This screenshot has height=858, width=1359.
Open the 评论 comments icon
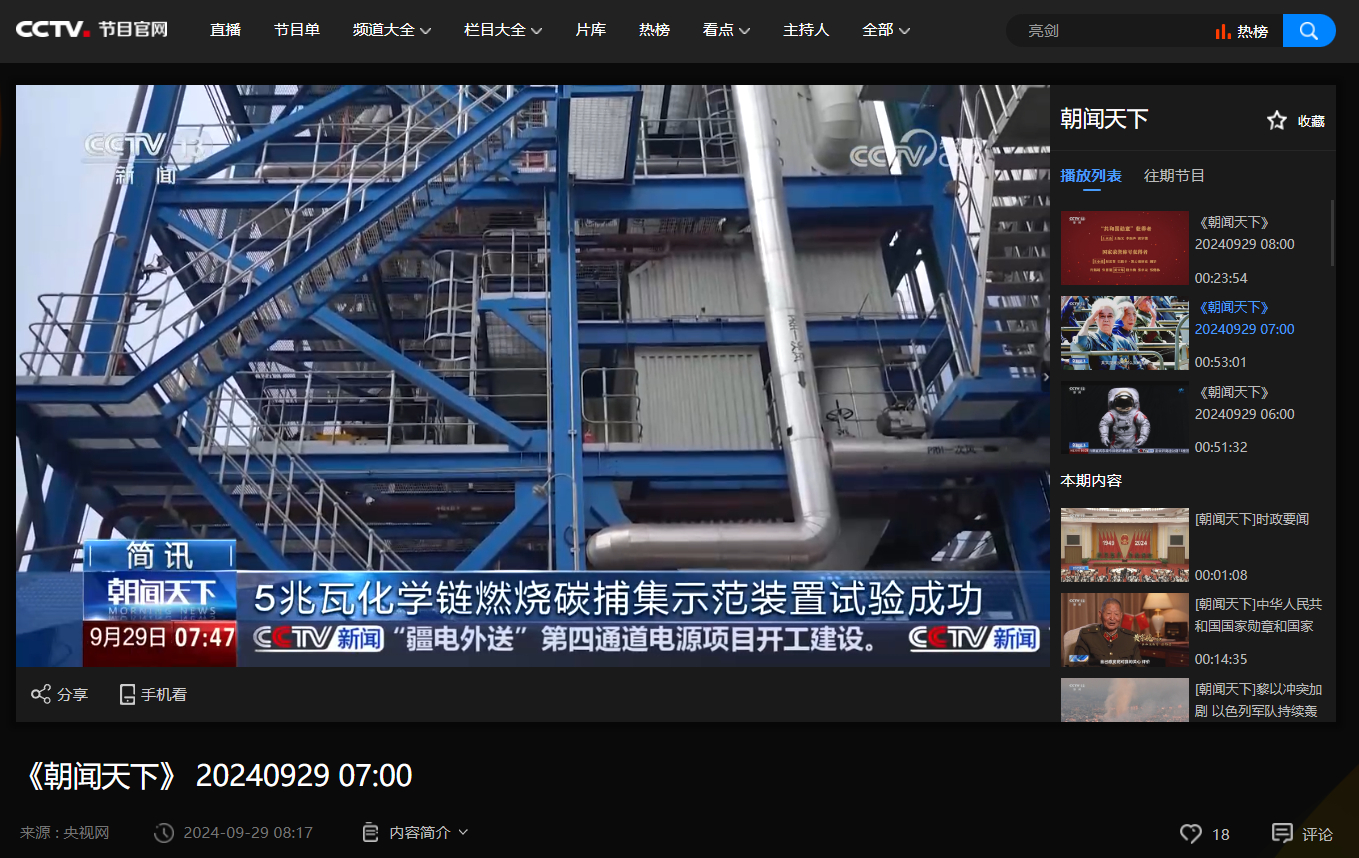coord(1282,833)
